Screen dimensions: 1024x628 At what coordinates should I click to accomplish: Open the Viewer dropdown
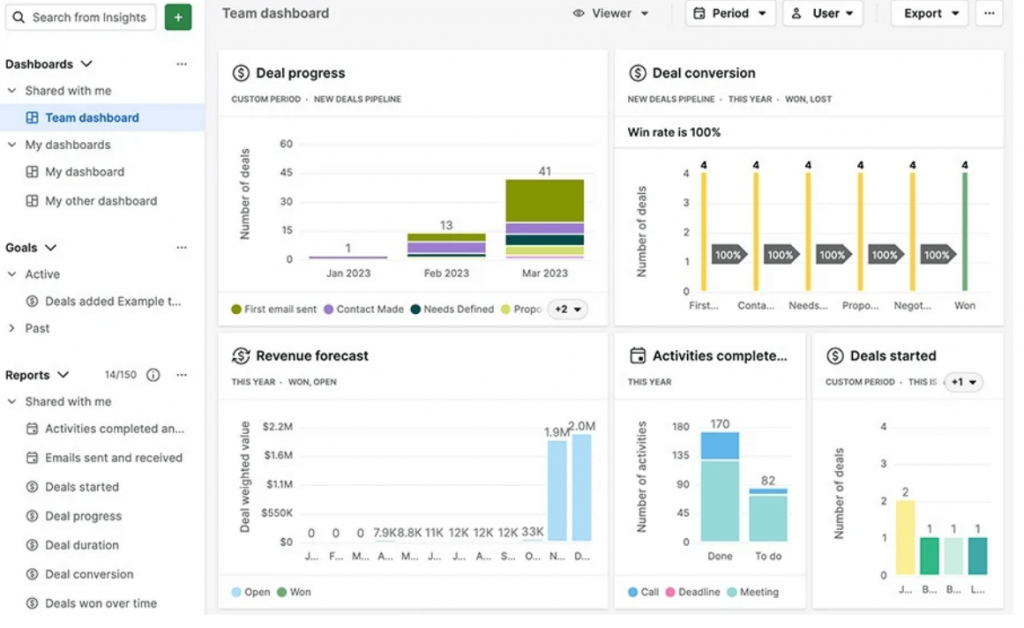[x=611, y=13]
